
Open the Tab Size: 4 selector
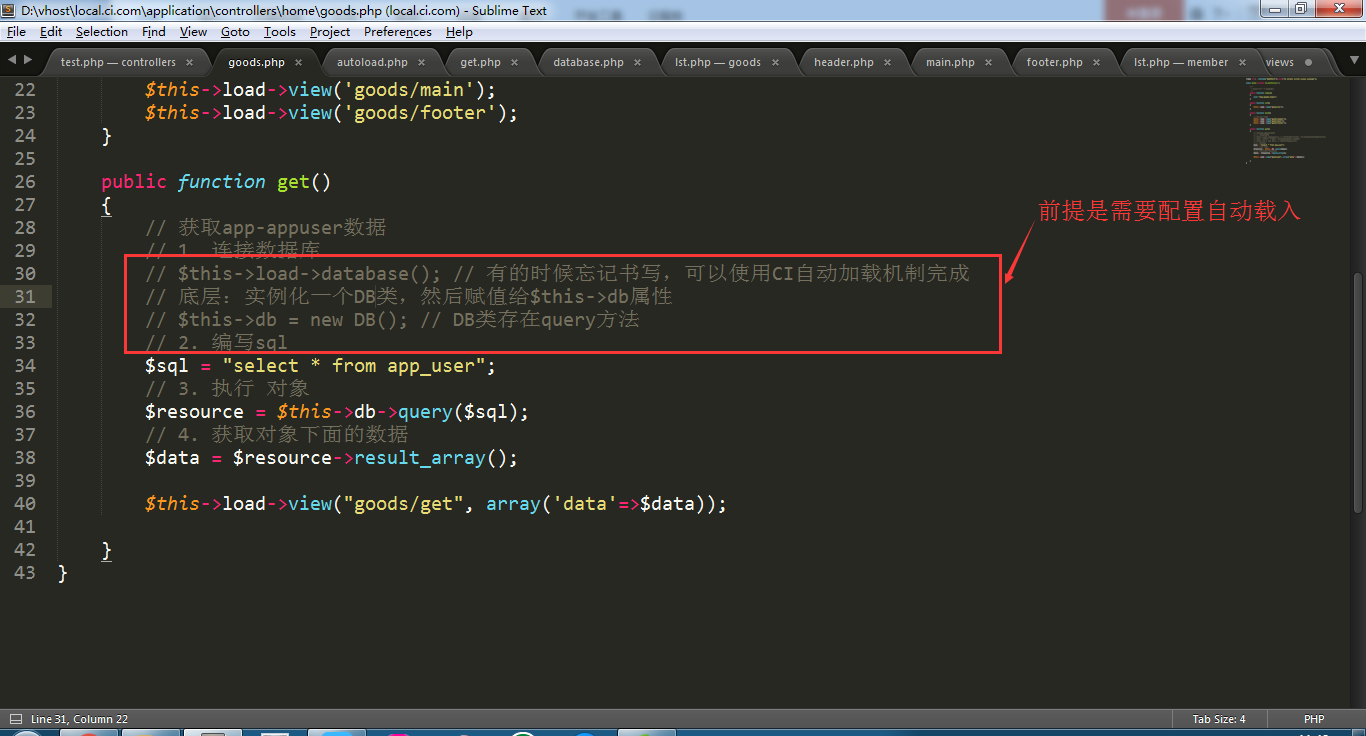pos(1218,719)
